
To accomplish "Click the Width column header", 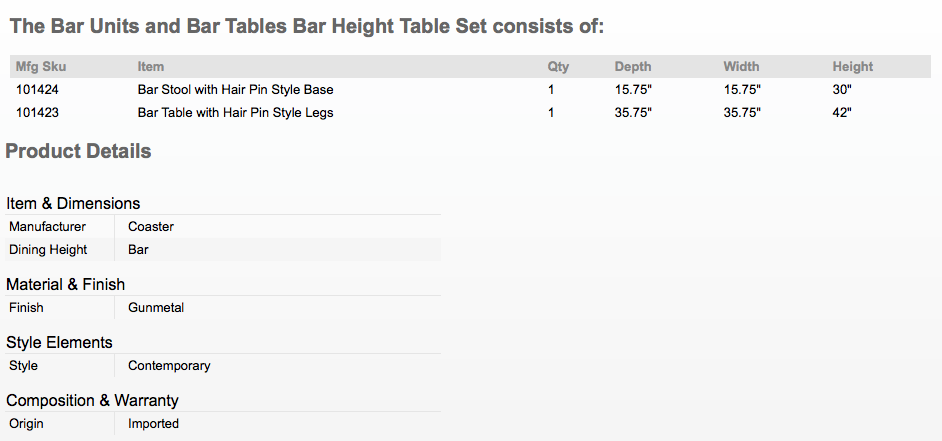I will tap(741, 67).
